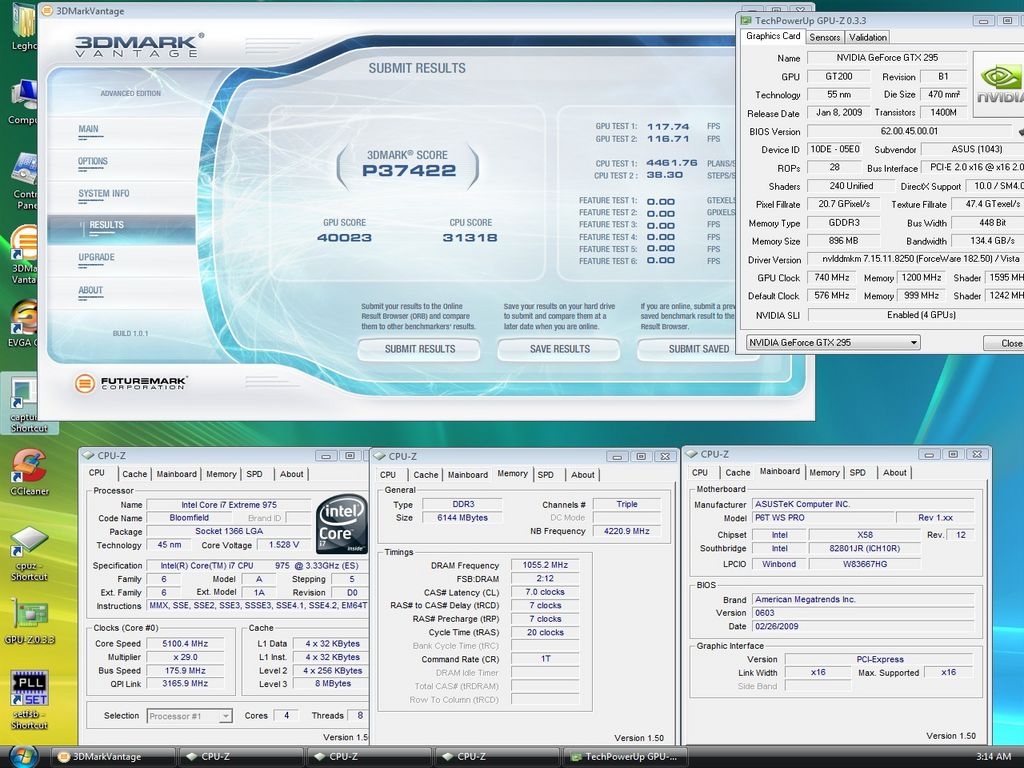This screenshot has height=768, width=1024.
Task: Click the BIOS date 02/26/2009
Action: 863,626
